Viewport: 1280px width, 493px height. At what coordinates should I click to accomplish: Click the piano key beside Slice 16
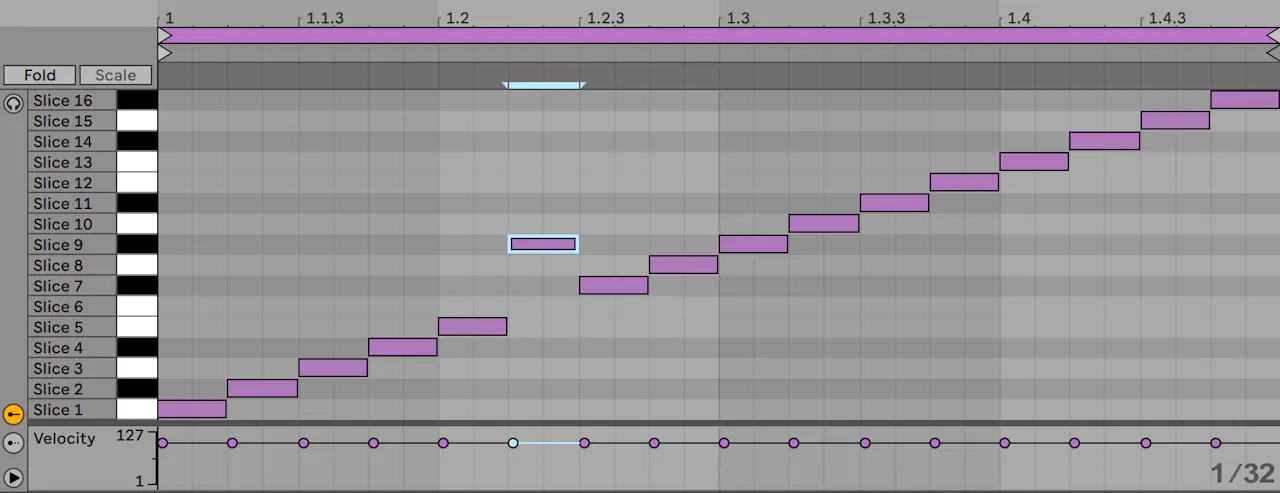pyautogui.click(x=137, y=100)
